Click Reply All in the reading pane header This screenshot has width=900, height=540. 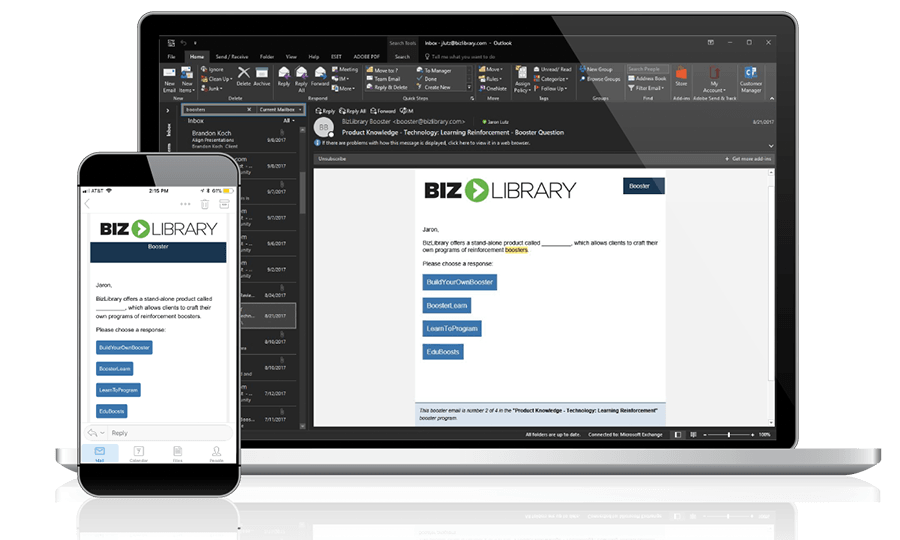pyautogui.click(x=352, y=111)
